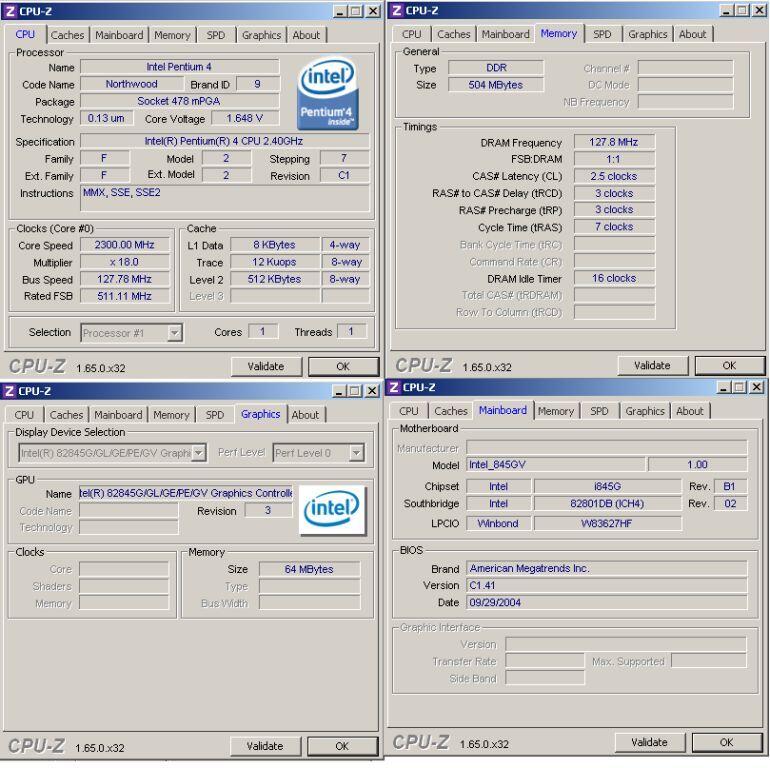770x768 pixels.
Task: Click OK in the Graphics window
Action: coord(342,746)
